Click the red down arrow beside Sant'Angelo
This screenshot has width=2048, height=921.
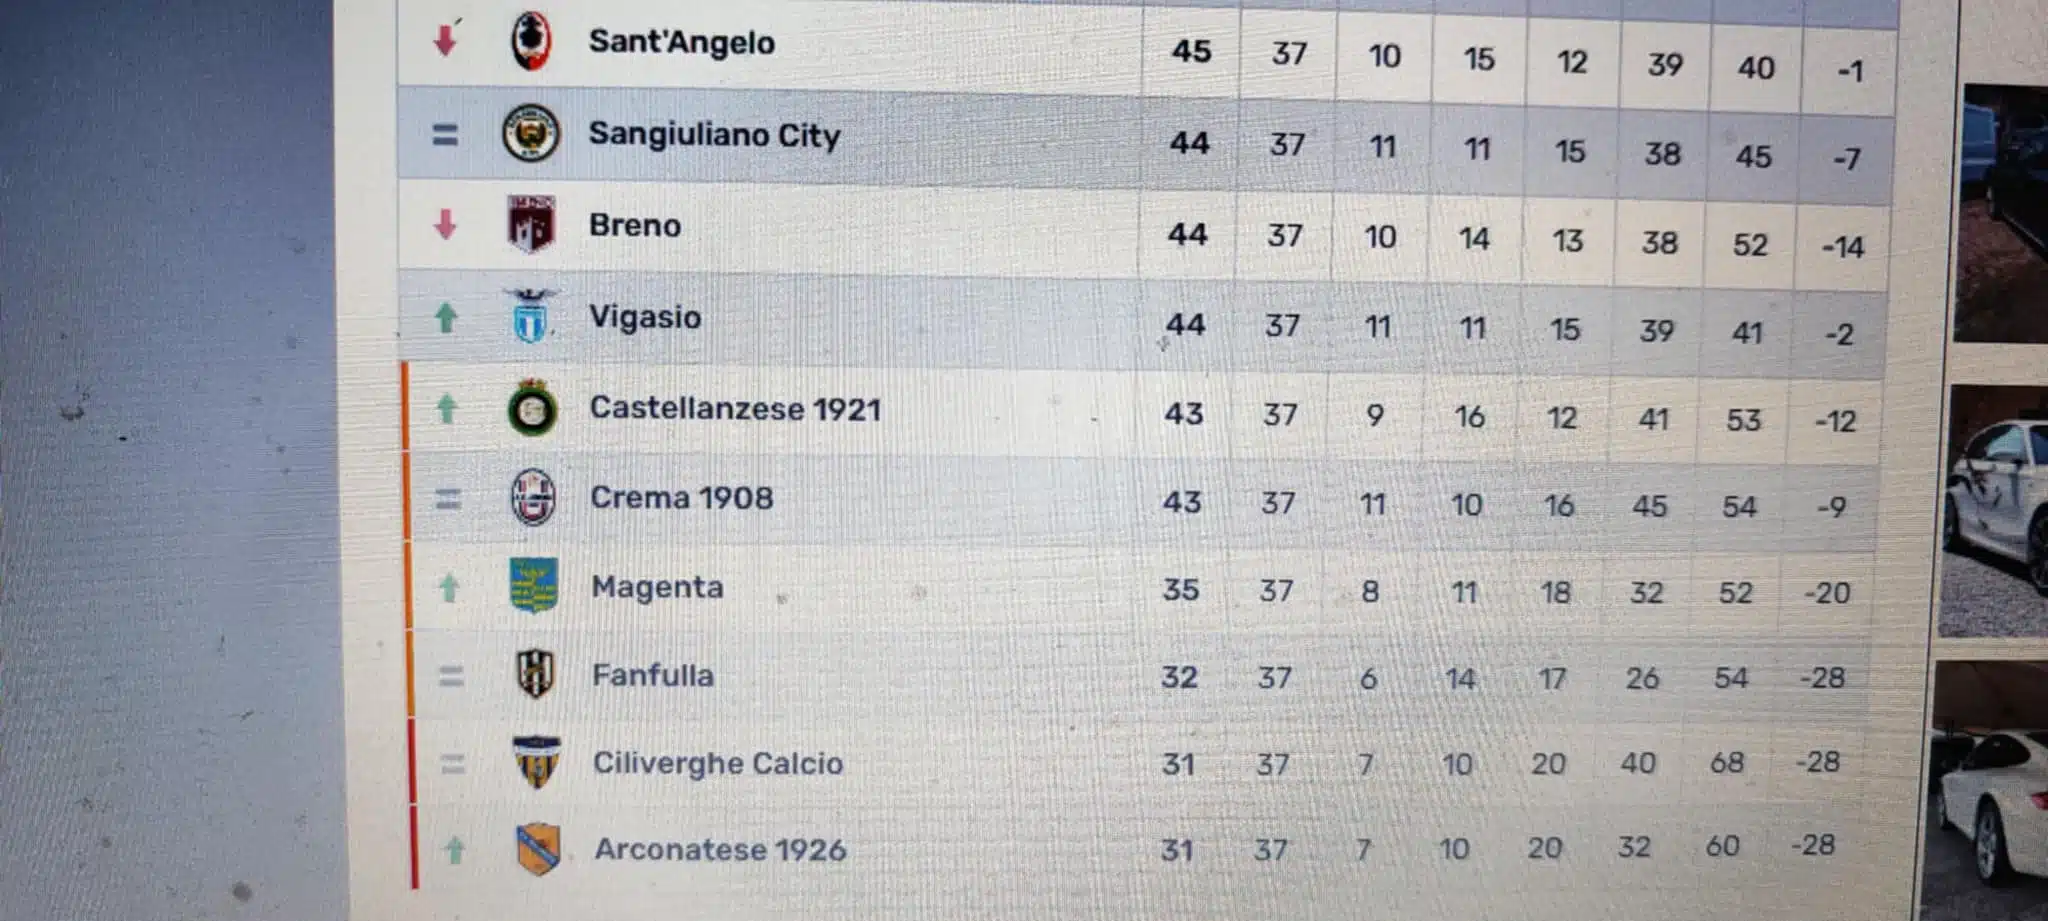445,40
